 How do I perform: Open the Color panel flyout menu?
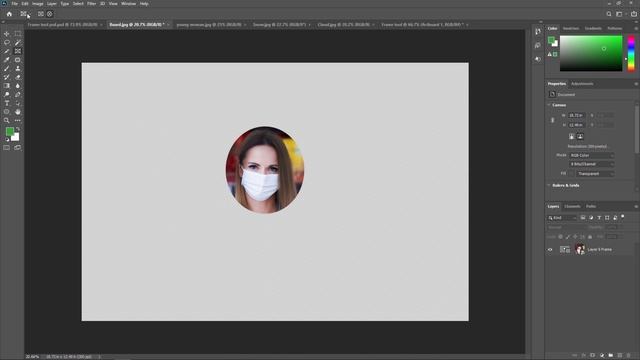[x=636, y=29]
